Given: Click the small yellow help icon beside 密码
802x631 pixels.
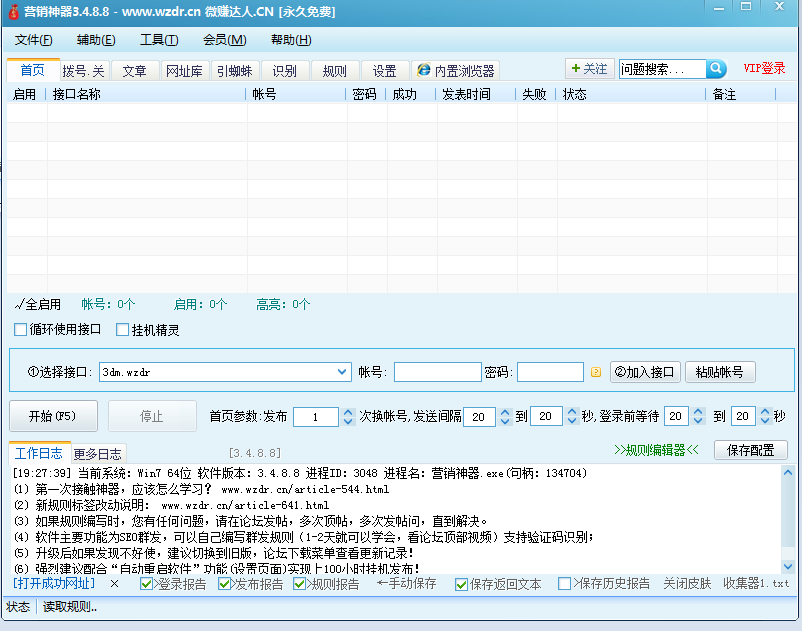Looking at the screenshot, I should (x=596, y=373).
